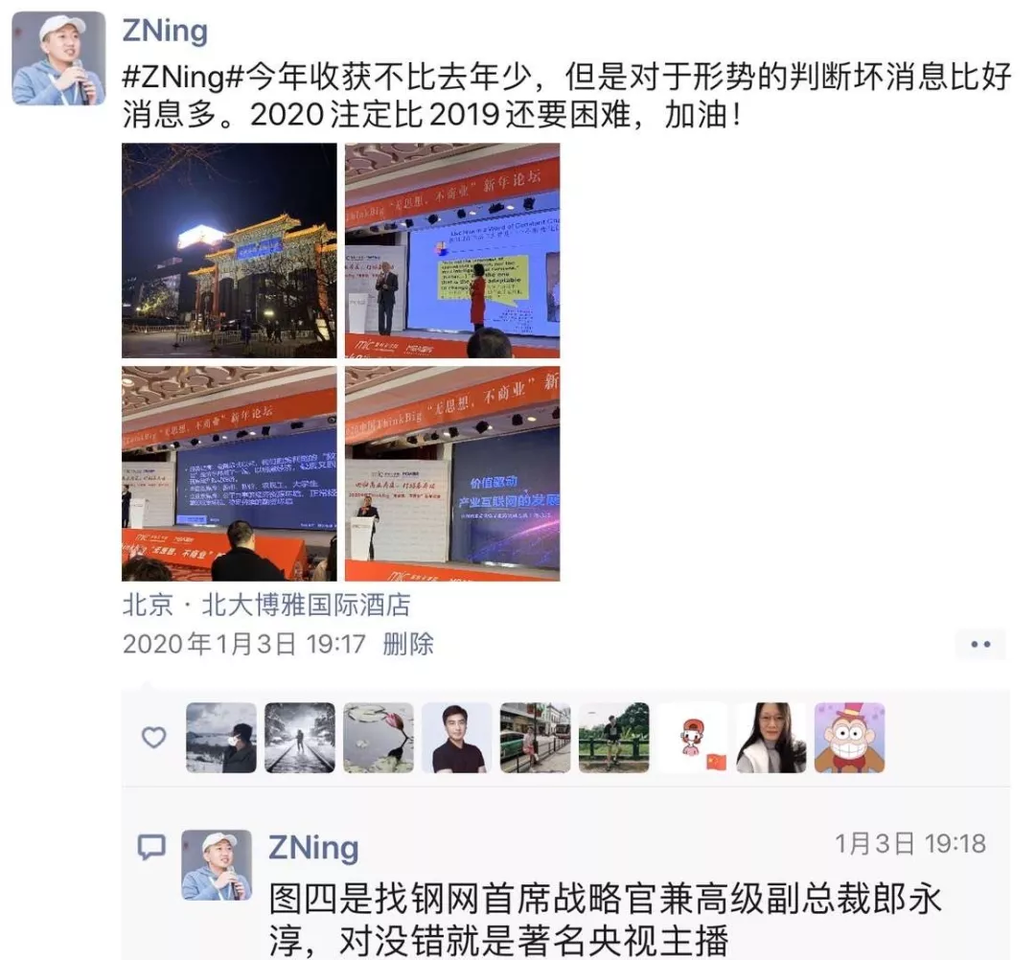Click the 删除 delete link
1035x960 pixels.
click(x=408, y=644)
